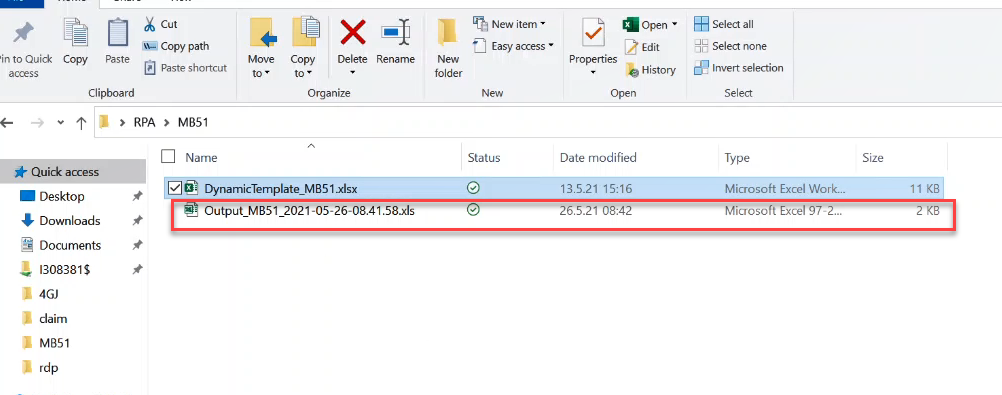Choose Paste shortcut
This screenshot has width=1002, height=395.
pyautogui.click(x=185, y=68)
